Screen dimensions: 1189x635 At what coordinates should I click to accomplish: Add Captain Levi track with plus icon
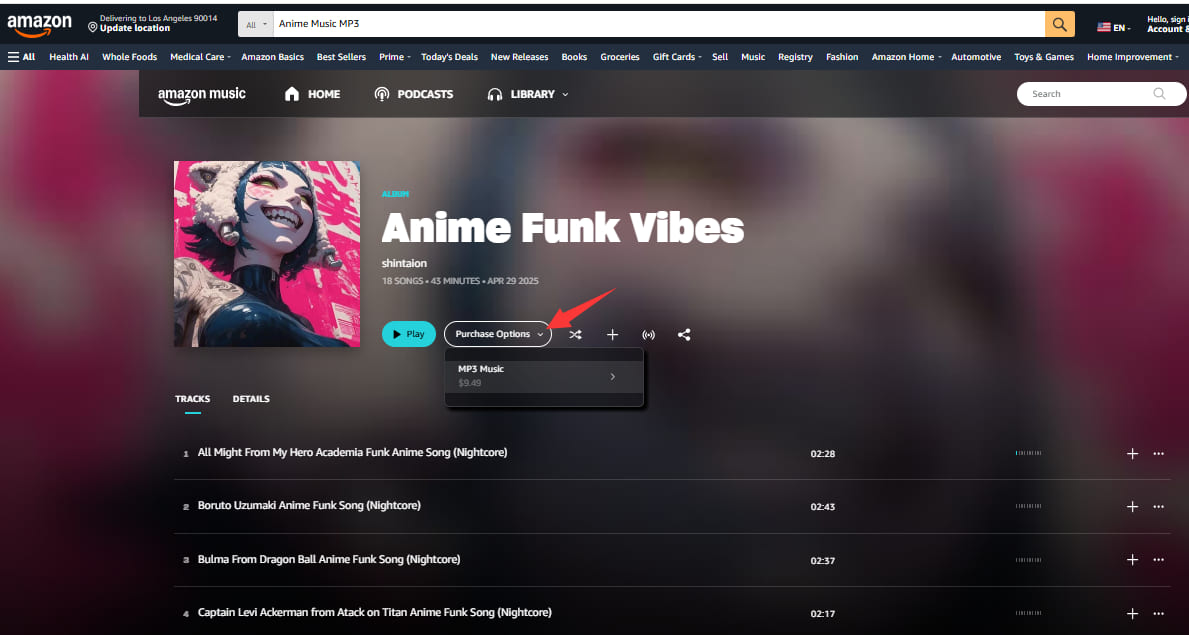[x=1132, y=613]
